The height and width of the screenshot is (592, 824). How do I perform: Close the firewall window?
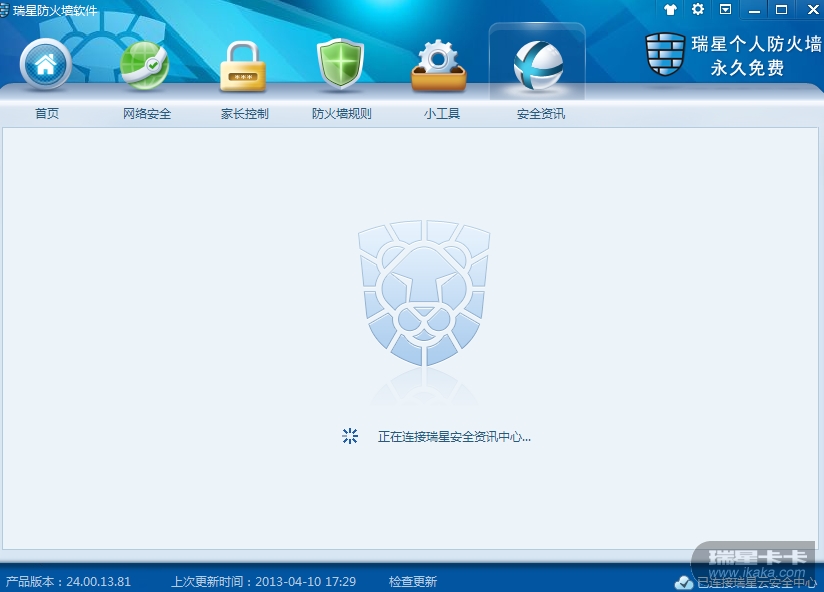click(812, 9)
